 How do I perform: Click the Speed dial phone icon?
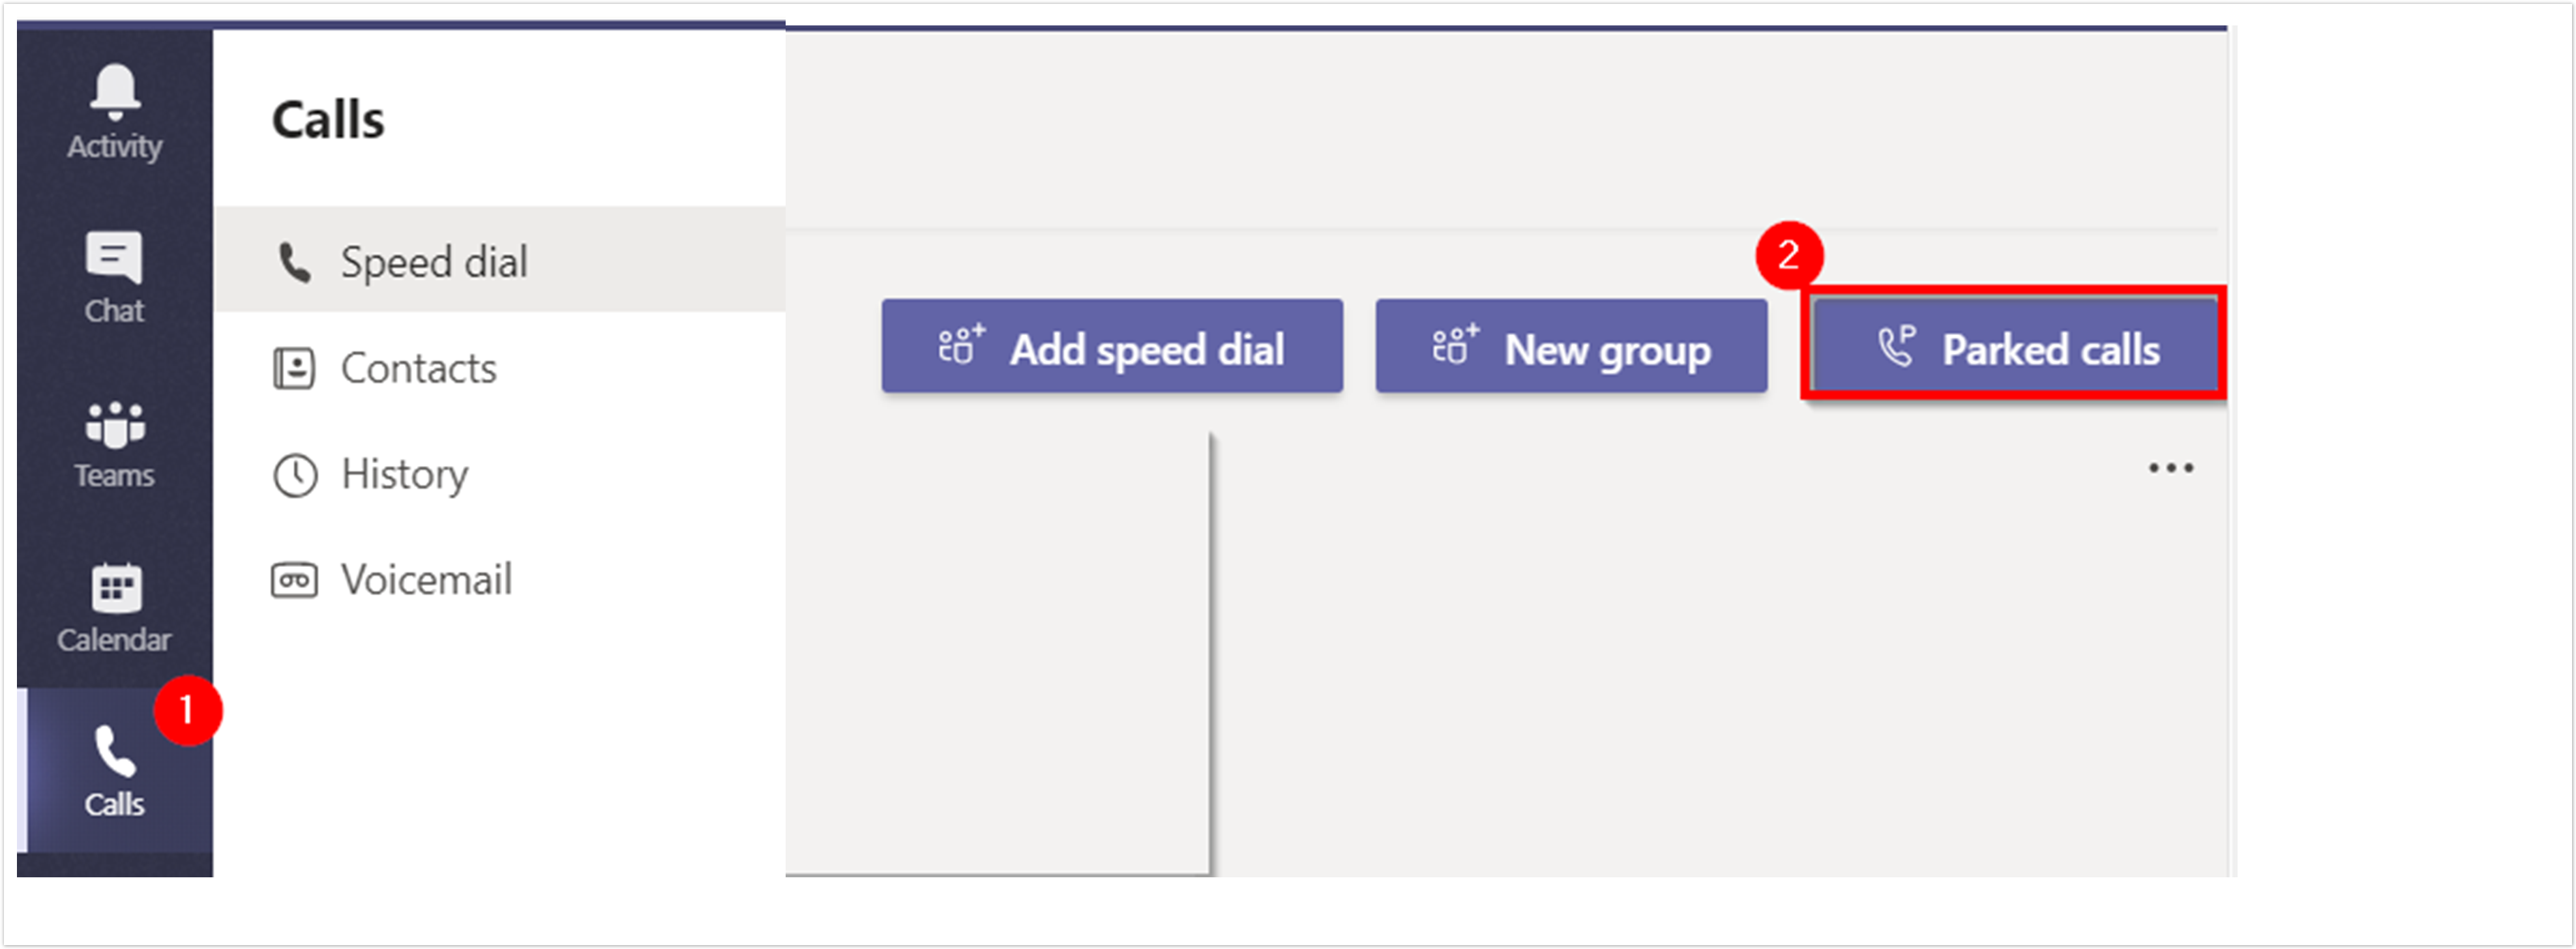[294, 262]
